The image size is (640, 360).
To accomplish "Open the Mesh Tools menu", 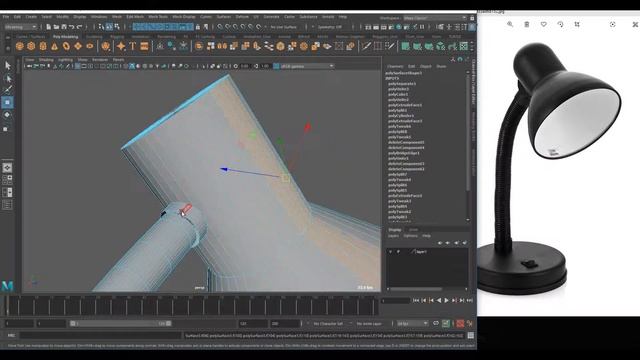I will (x=158, y=17).
